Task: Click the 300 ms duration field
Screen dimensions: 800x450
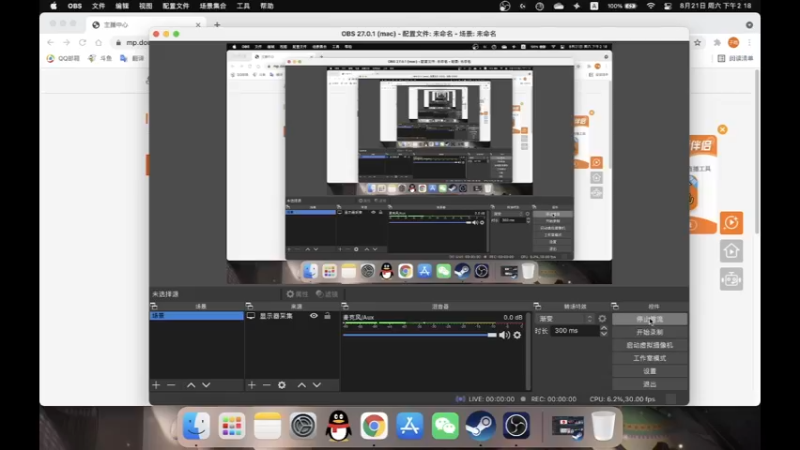Action: [x=575, y=331]
